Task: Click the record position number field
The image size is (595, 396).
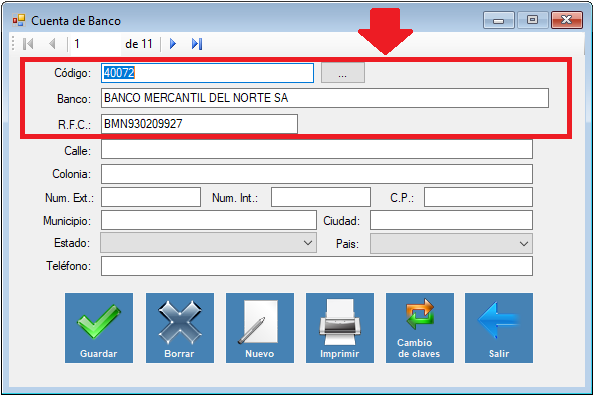Action: 96,44
